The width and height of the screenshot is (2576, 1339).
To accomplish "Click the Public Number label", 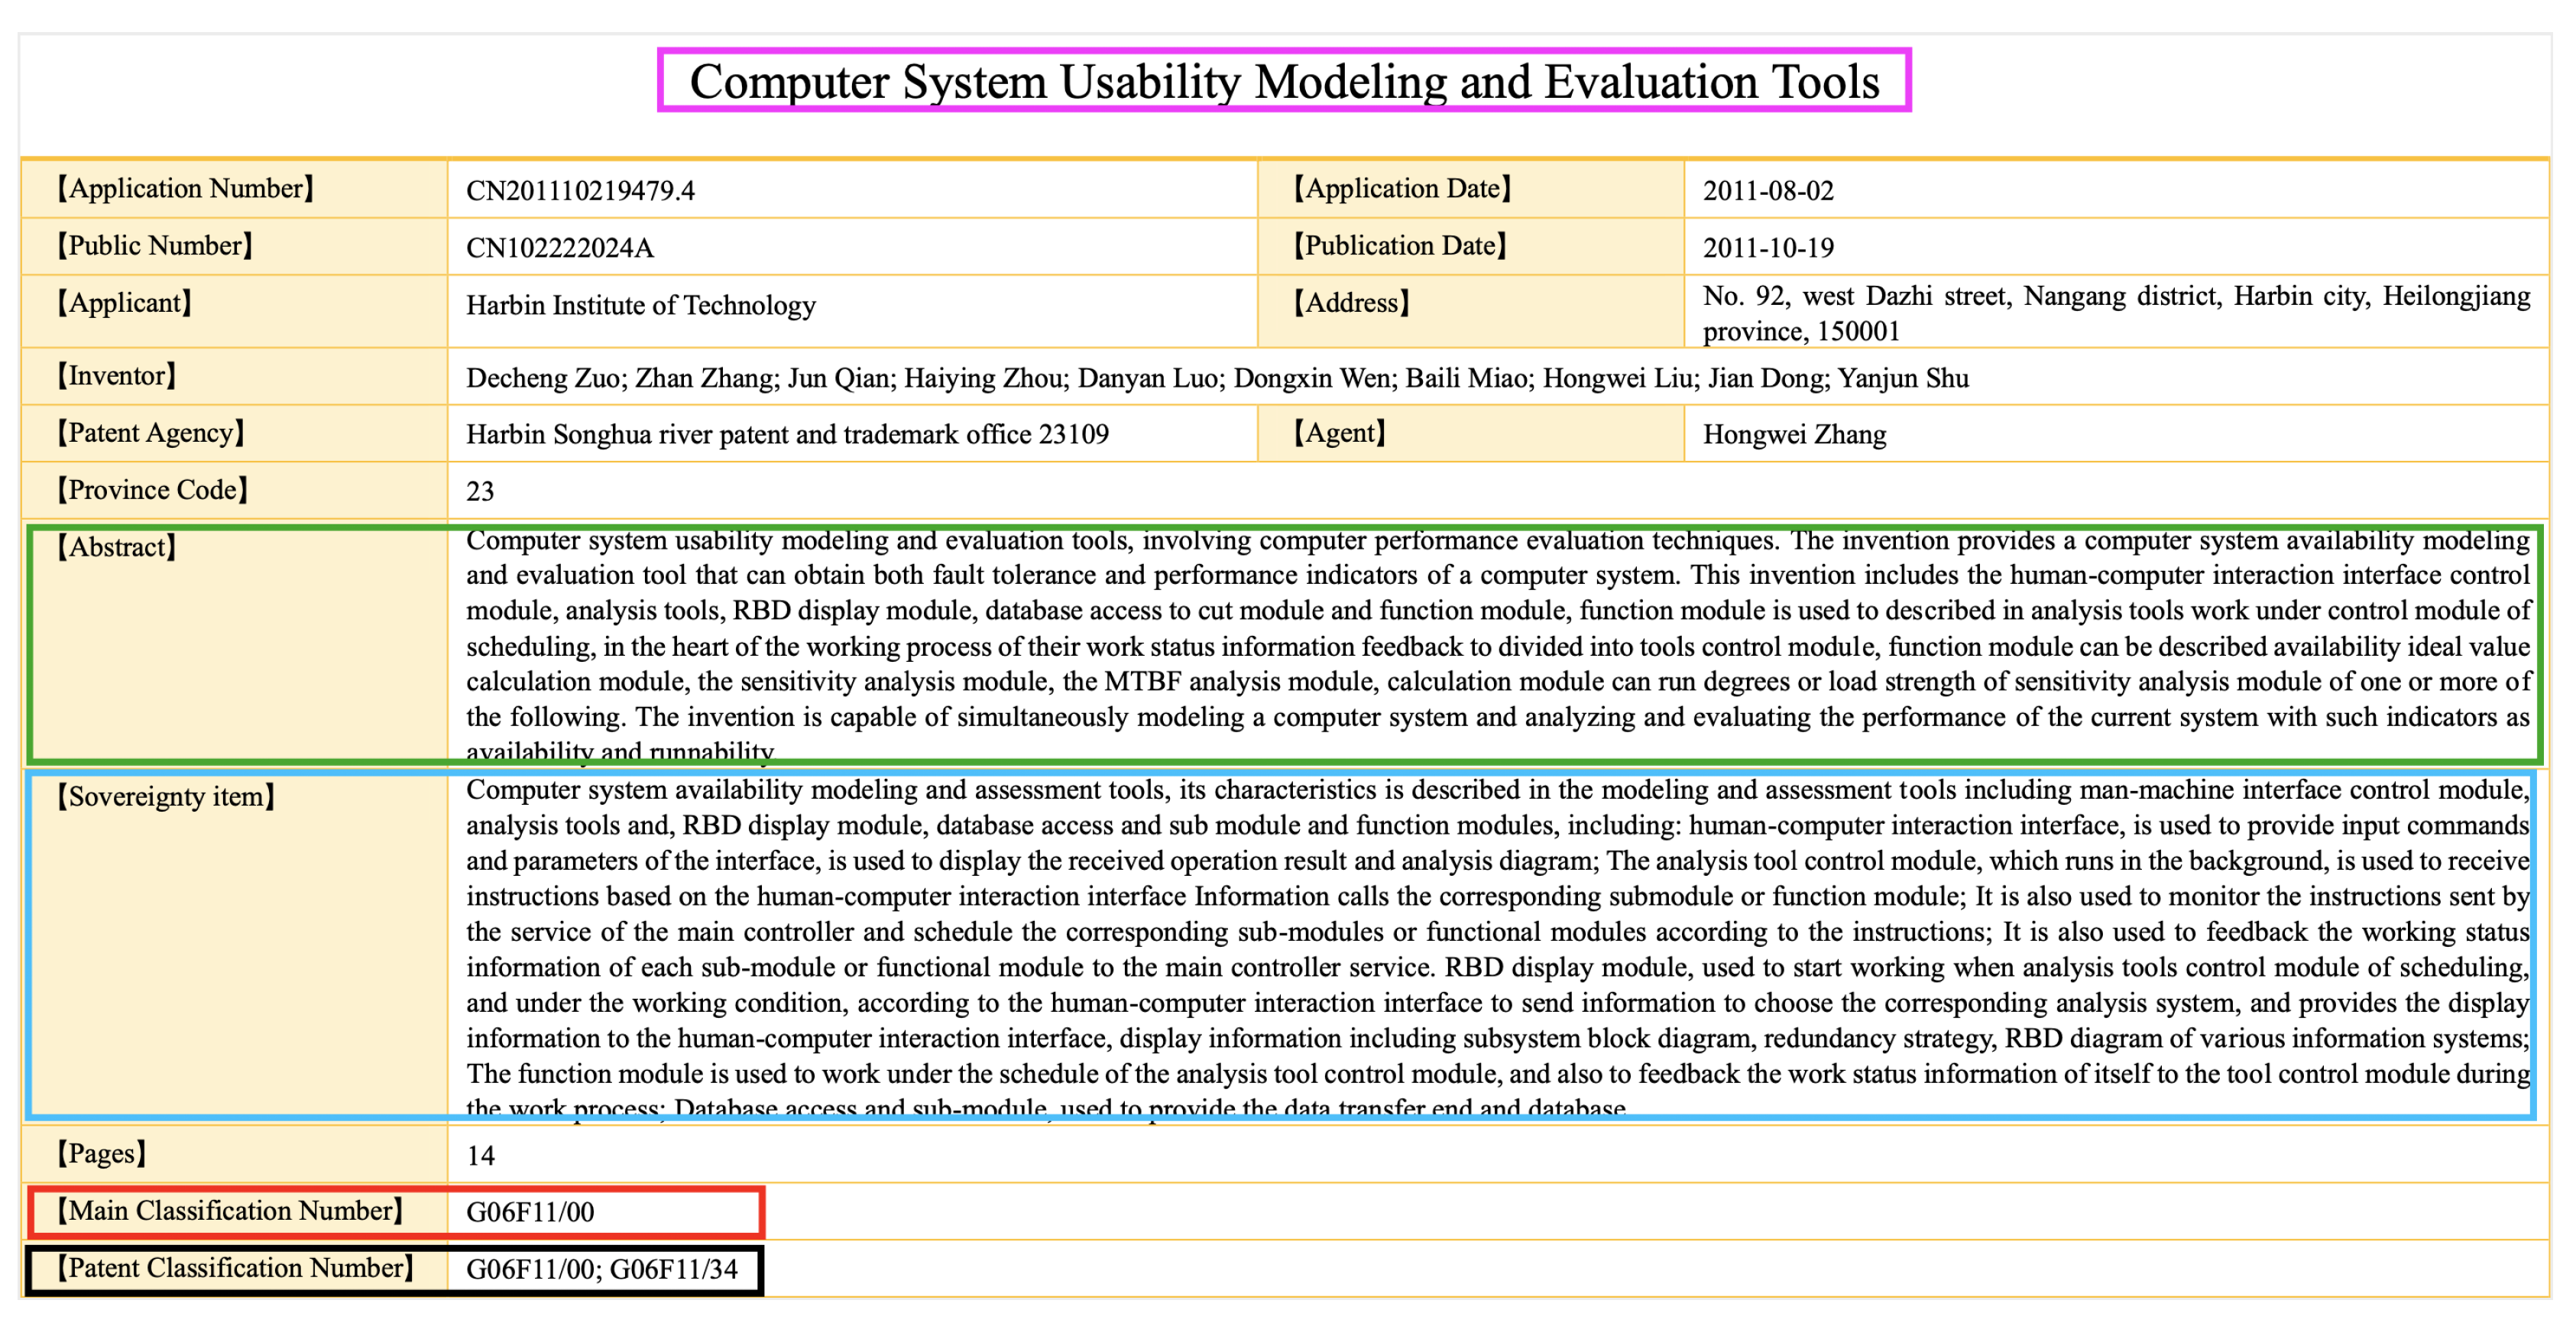I will (x=155, y=246).
